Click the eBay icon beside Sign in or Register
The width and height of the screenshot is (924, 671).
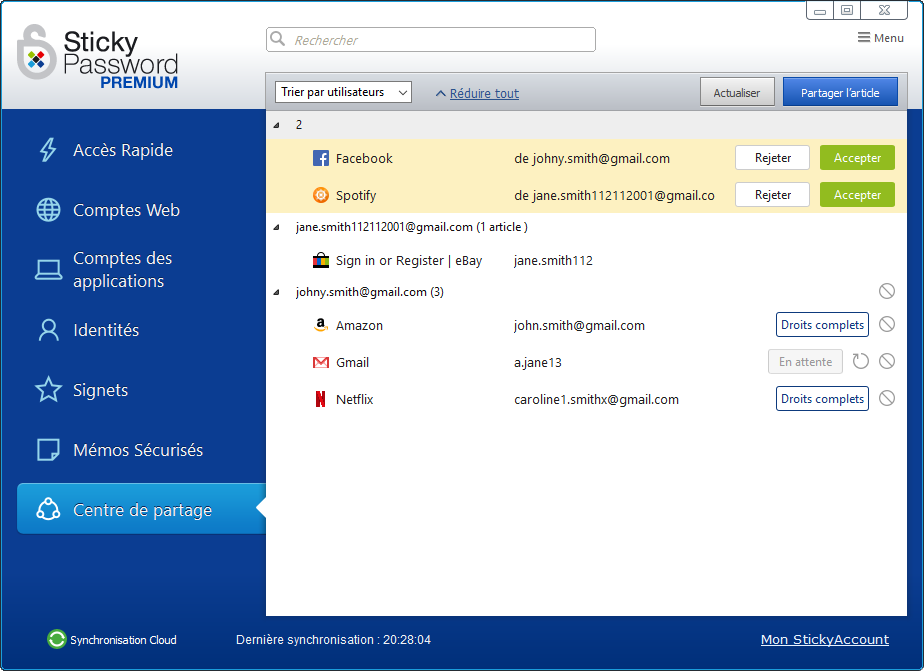(x=321, y=260)
